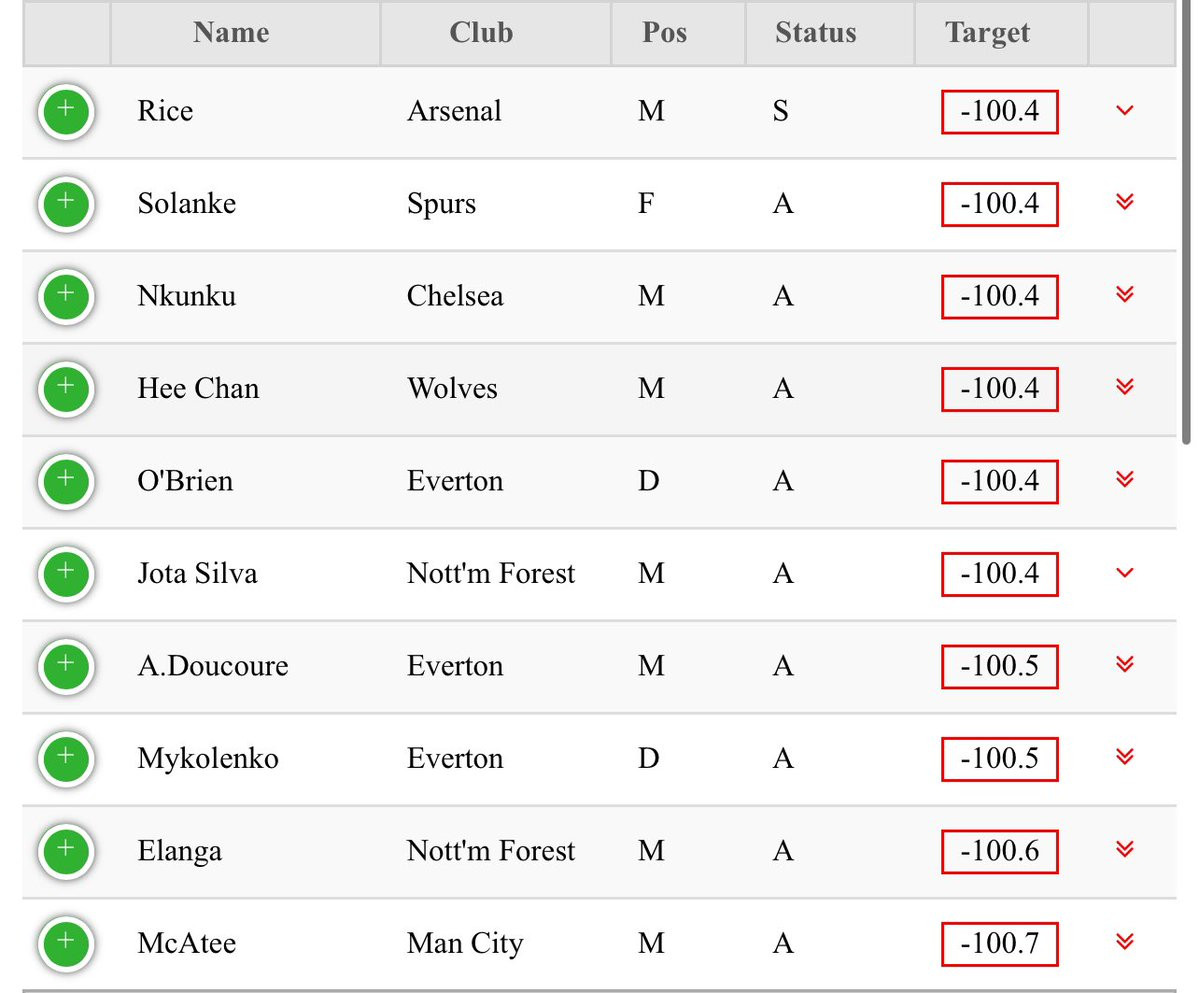
Task: Tap the plus icon for O'Brien
Action: [x=66, y=482]
